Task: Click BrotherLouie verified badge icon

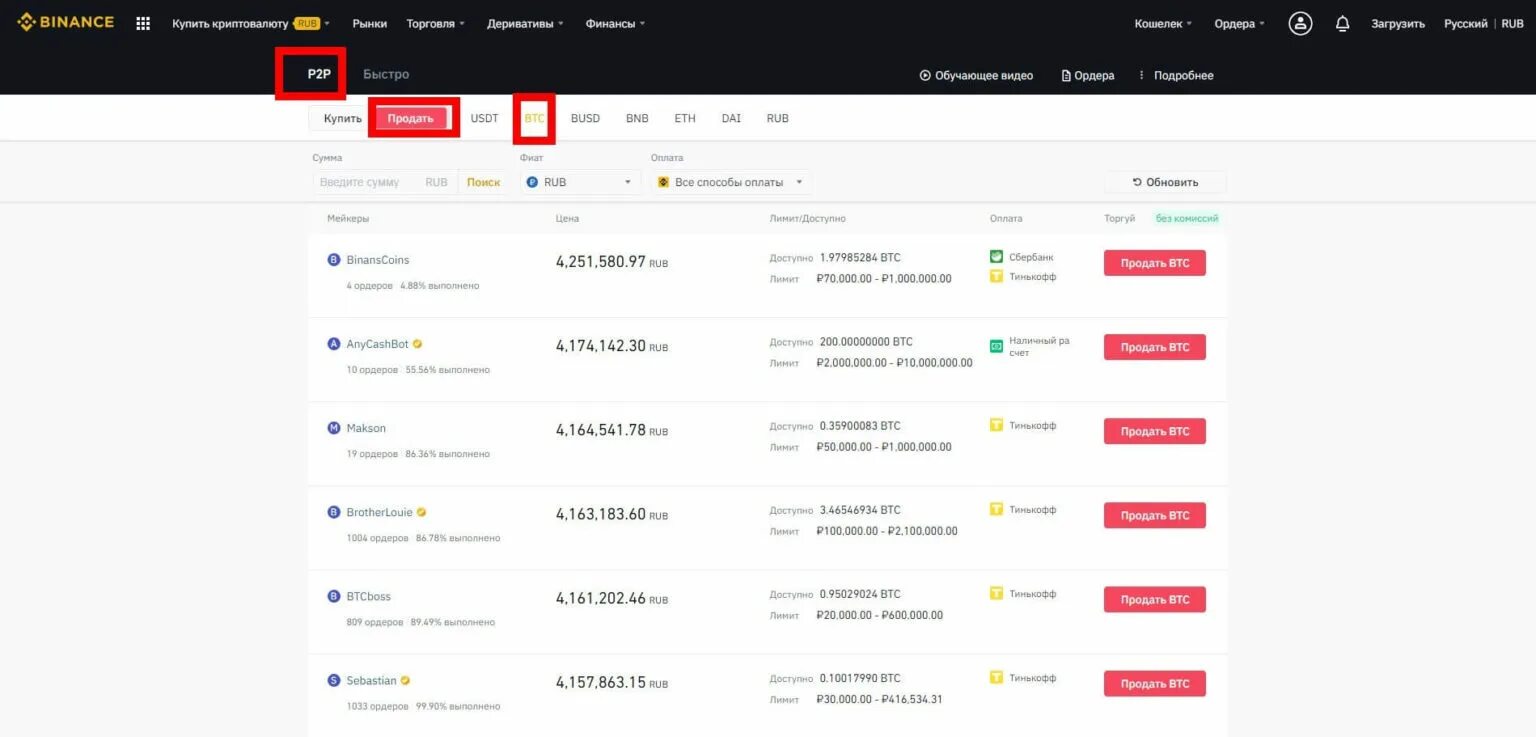Action: pos(421,512)
